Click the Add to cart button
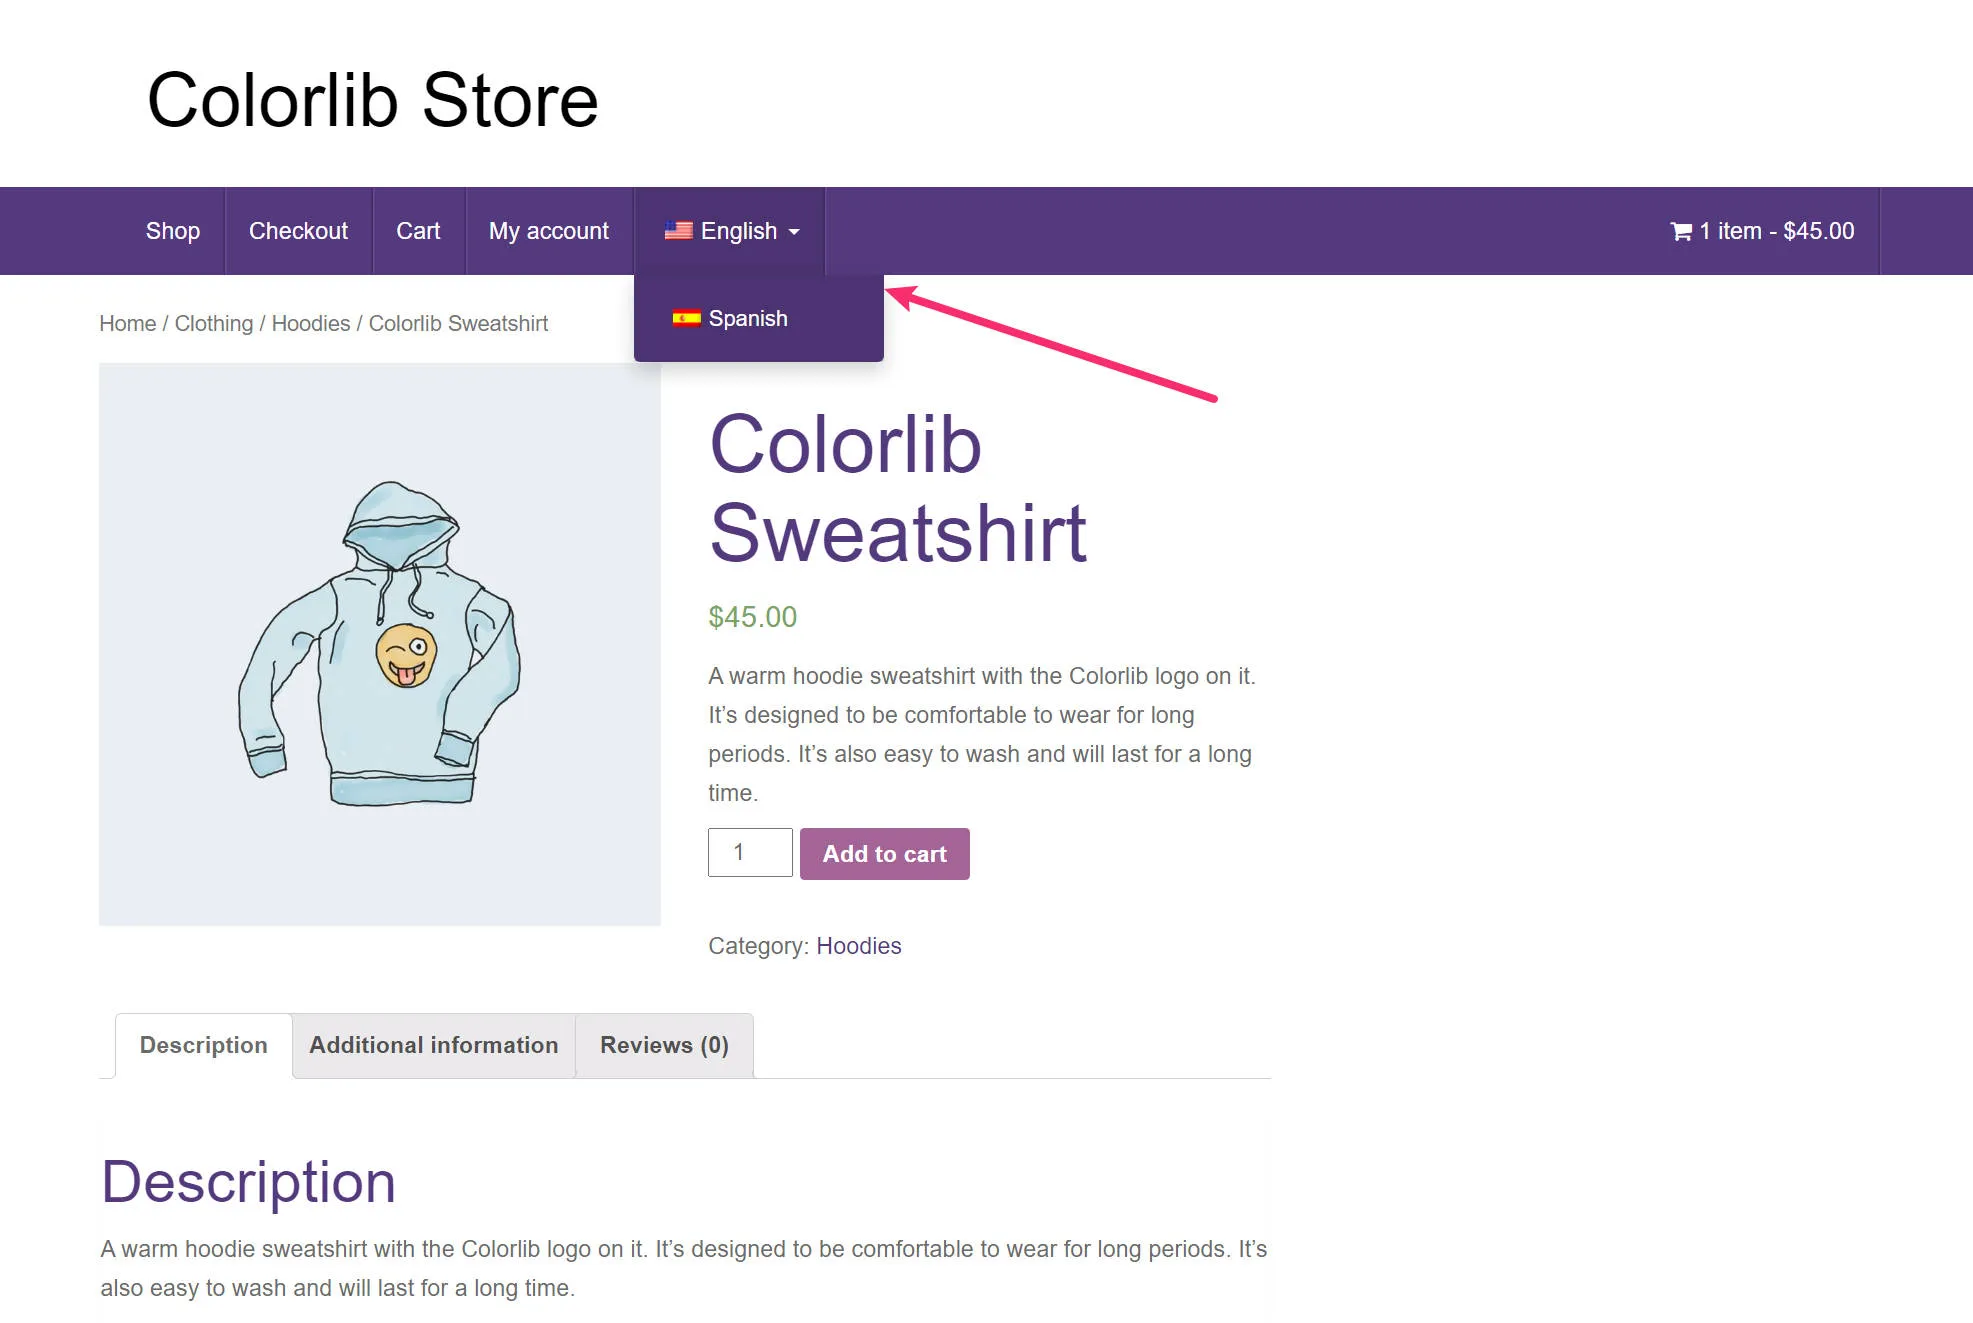 [x=885, y=854]
